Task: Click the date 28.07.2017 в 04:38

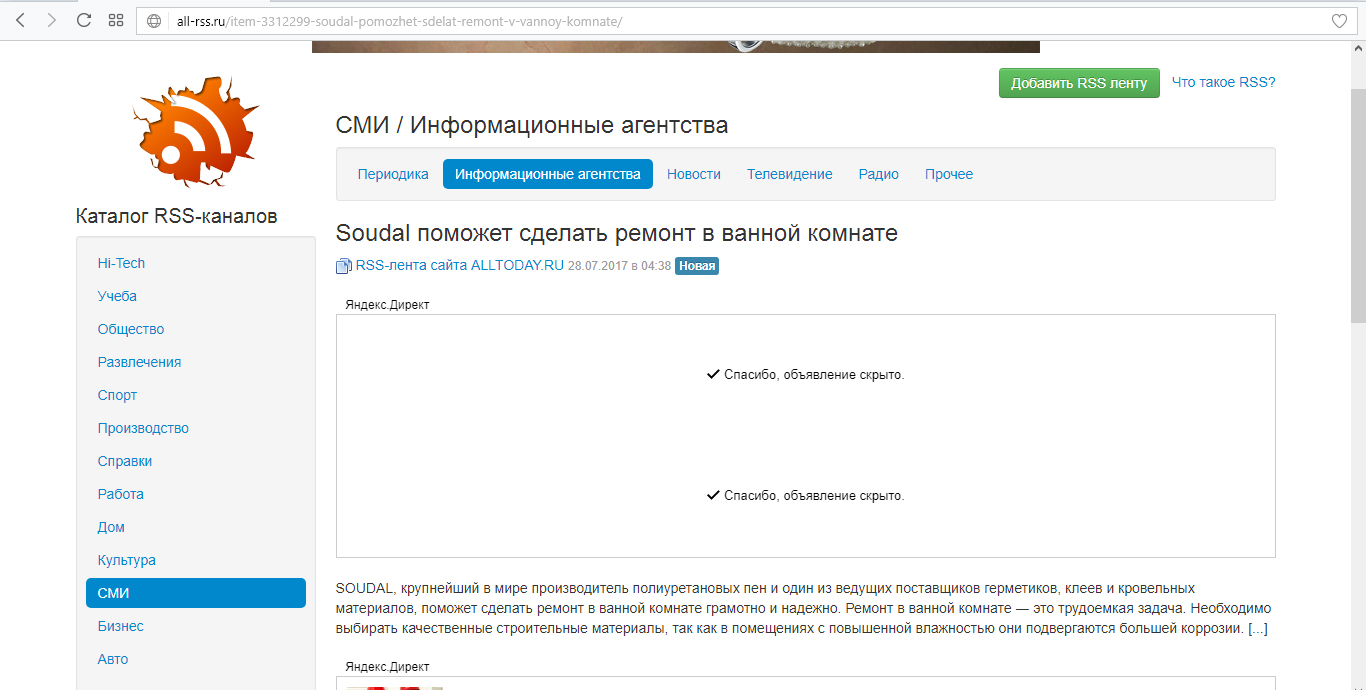Action: [619, 266]
